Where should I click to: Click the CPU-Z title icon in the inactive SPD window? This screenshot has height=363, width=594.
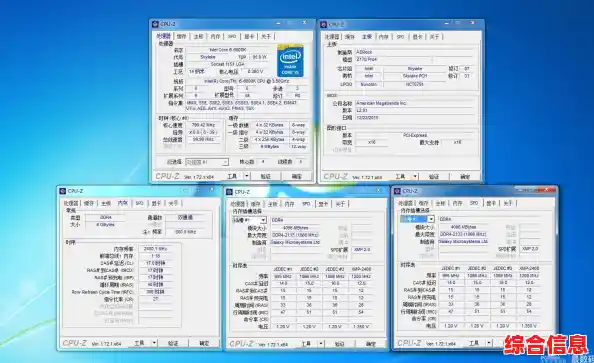pos(229,192)
